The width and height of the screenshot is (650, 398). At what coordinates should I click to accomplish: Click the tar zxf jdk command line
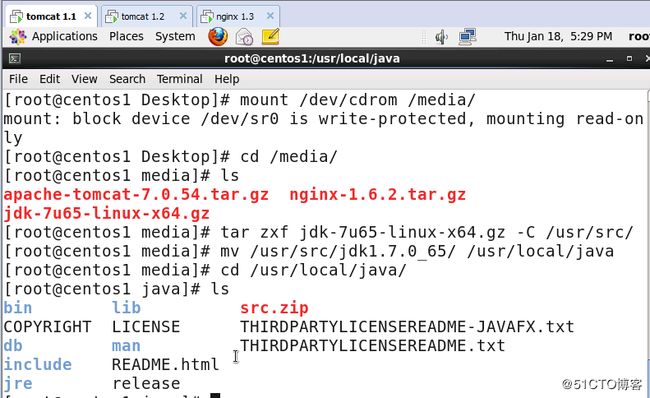pos(318,232)
